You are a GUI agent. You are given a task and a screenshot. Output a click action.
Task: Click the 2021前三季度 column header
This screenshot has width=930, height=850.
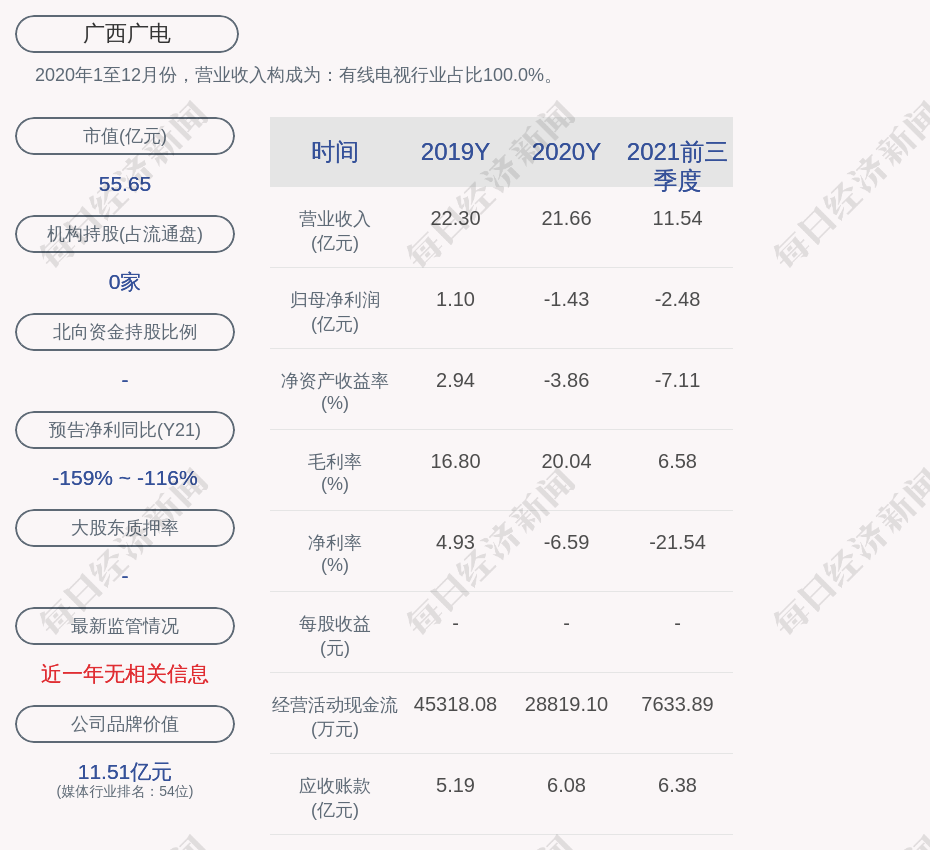677,166
